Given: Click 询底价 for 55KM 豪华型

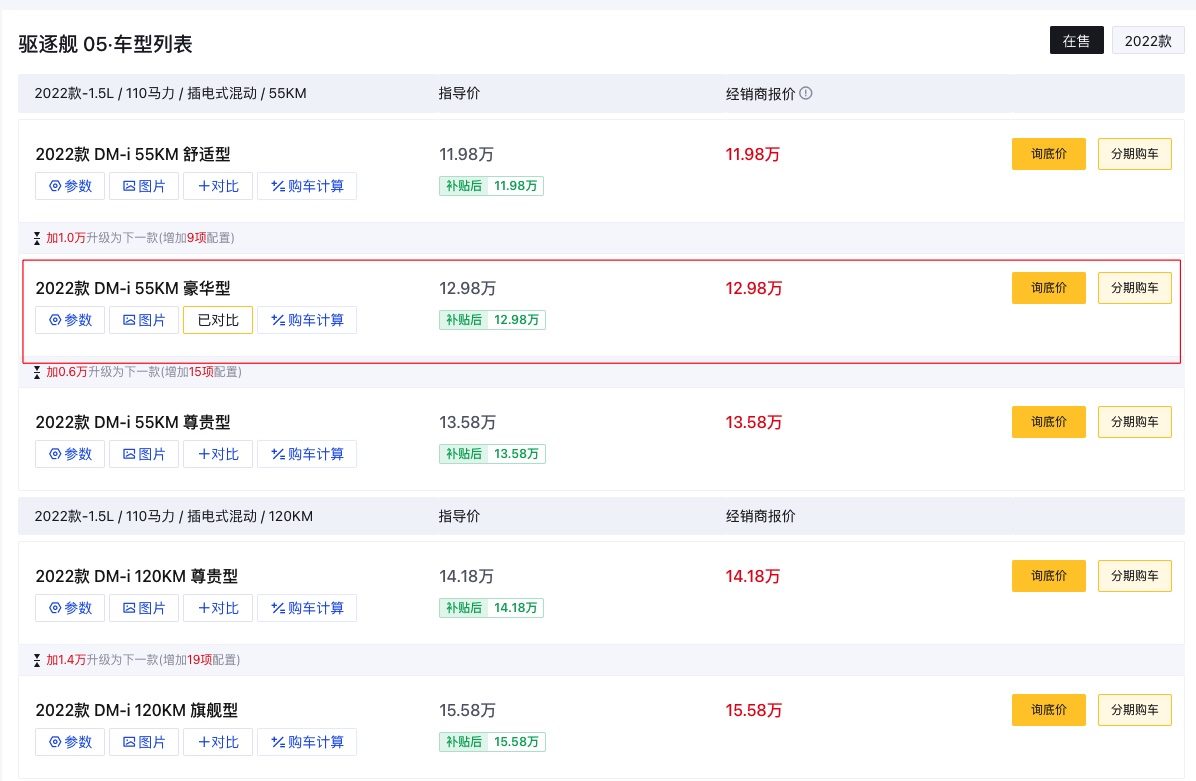Looking at the screenshot, I should click(1049, 288).
